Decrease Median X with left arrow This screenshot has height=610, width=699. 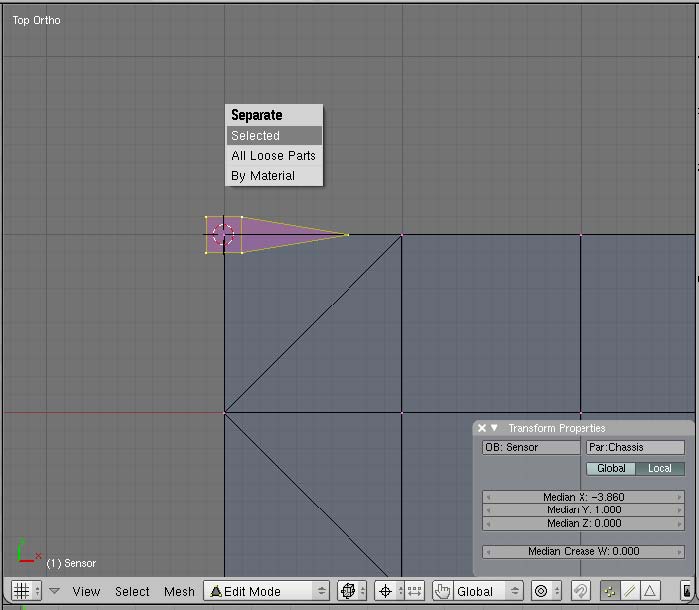488,497
